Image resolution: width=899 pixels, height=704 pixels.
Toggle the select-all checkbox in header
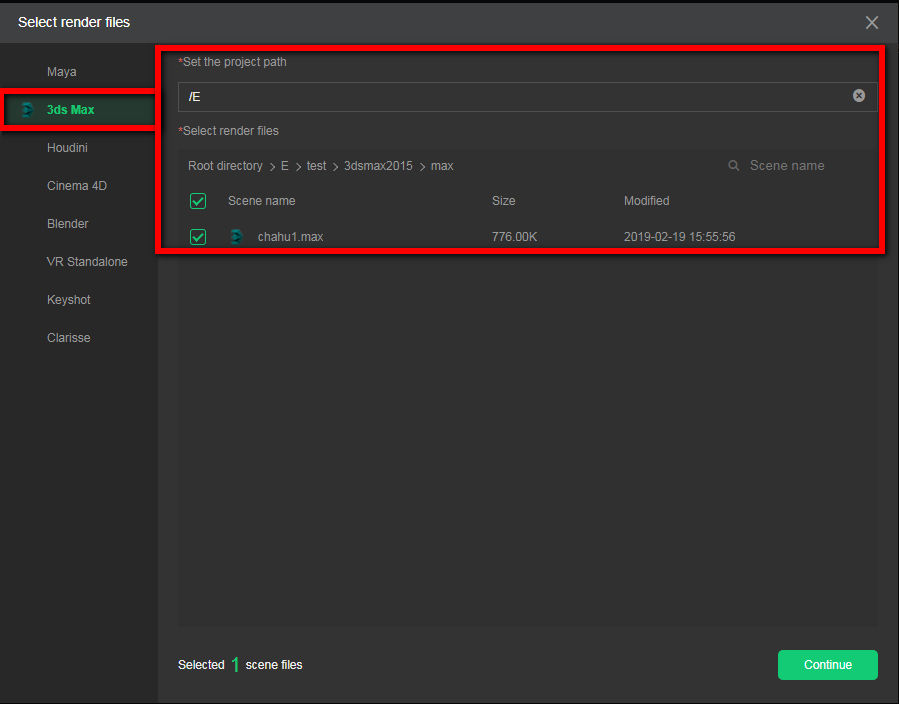(x=198, y=201)
